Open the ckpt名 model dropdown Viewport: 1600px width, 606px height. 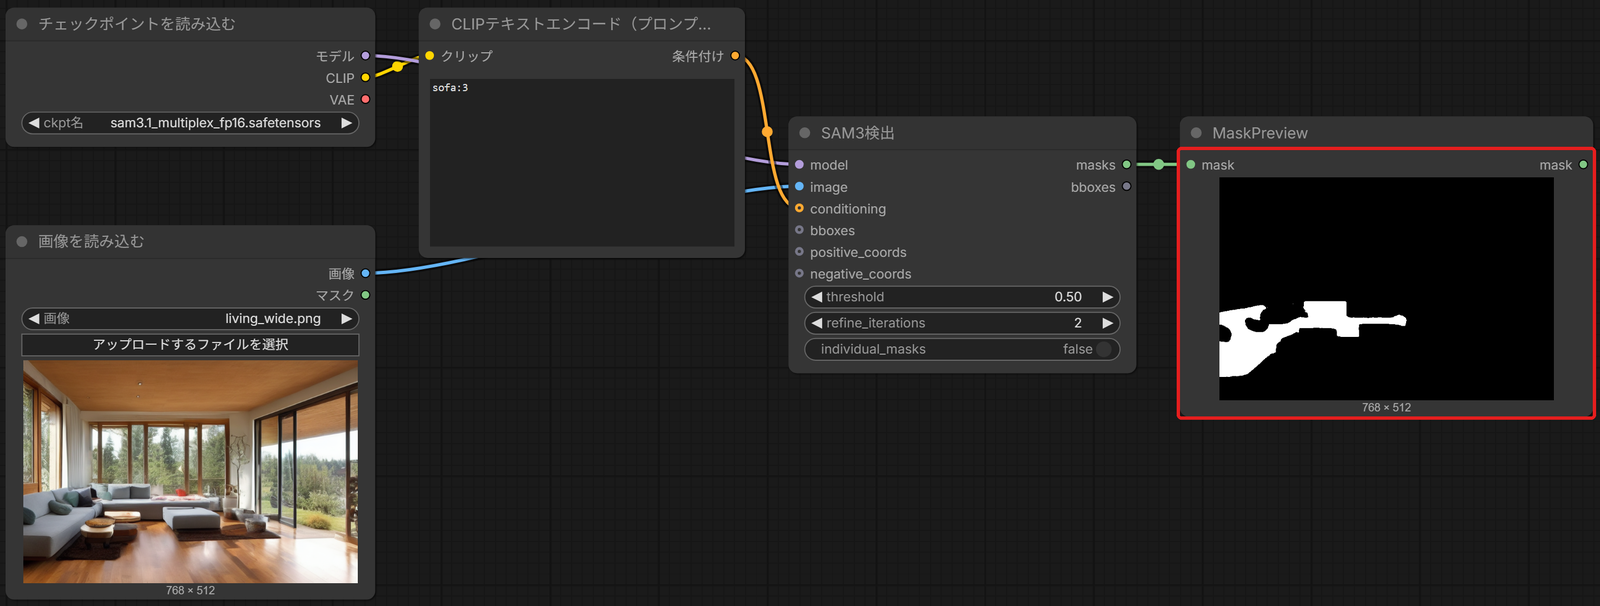tap(190, 123)
